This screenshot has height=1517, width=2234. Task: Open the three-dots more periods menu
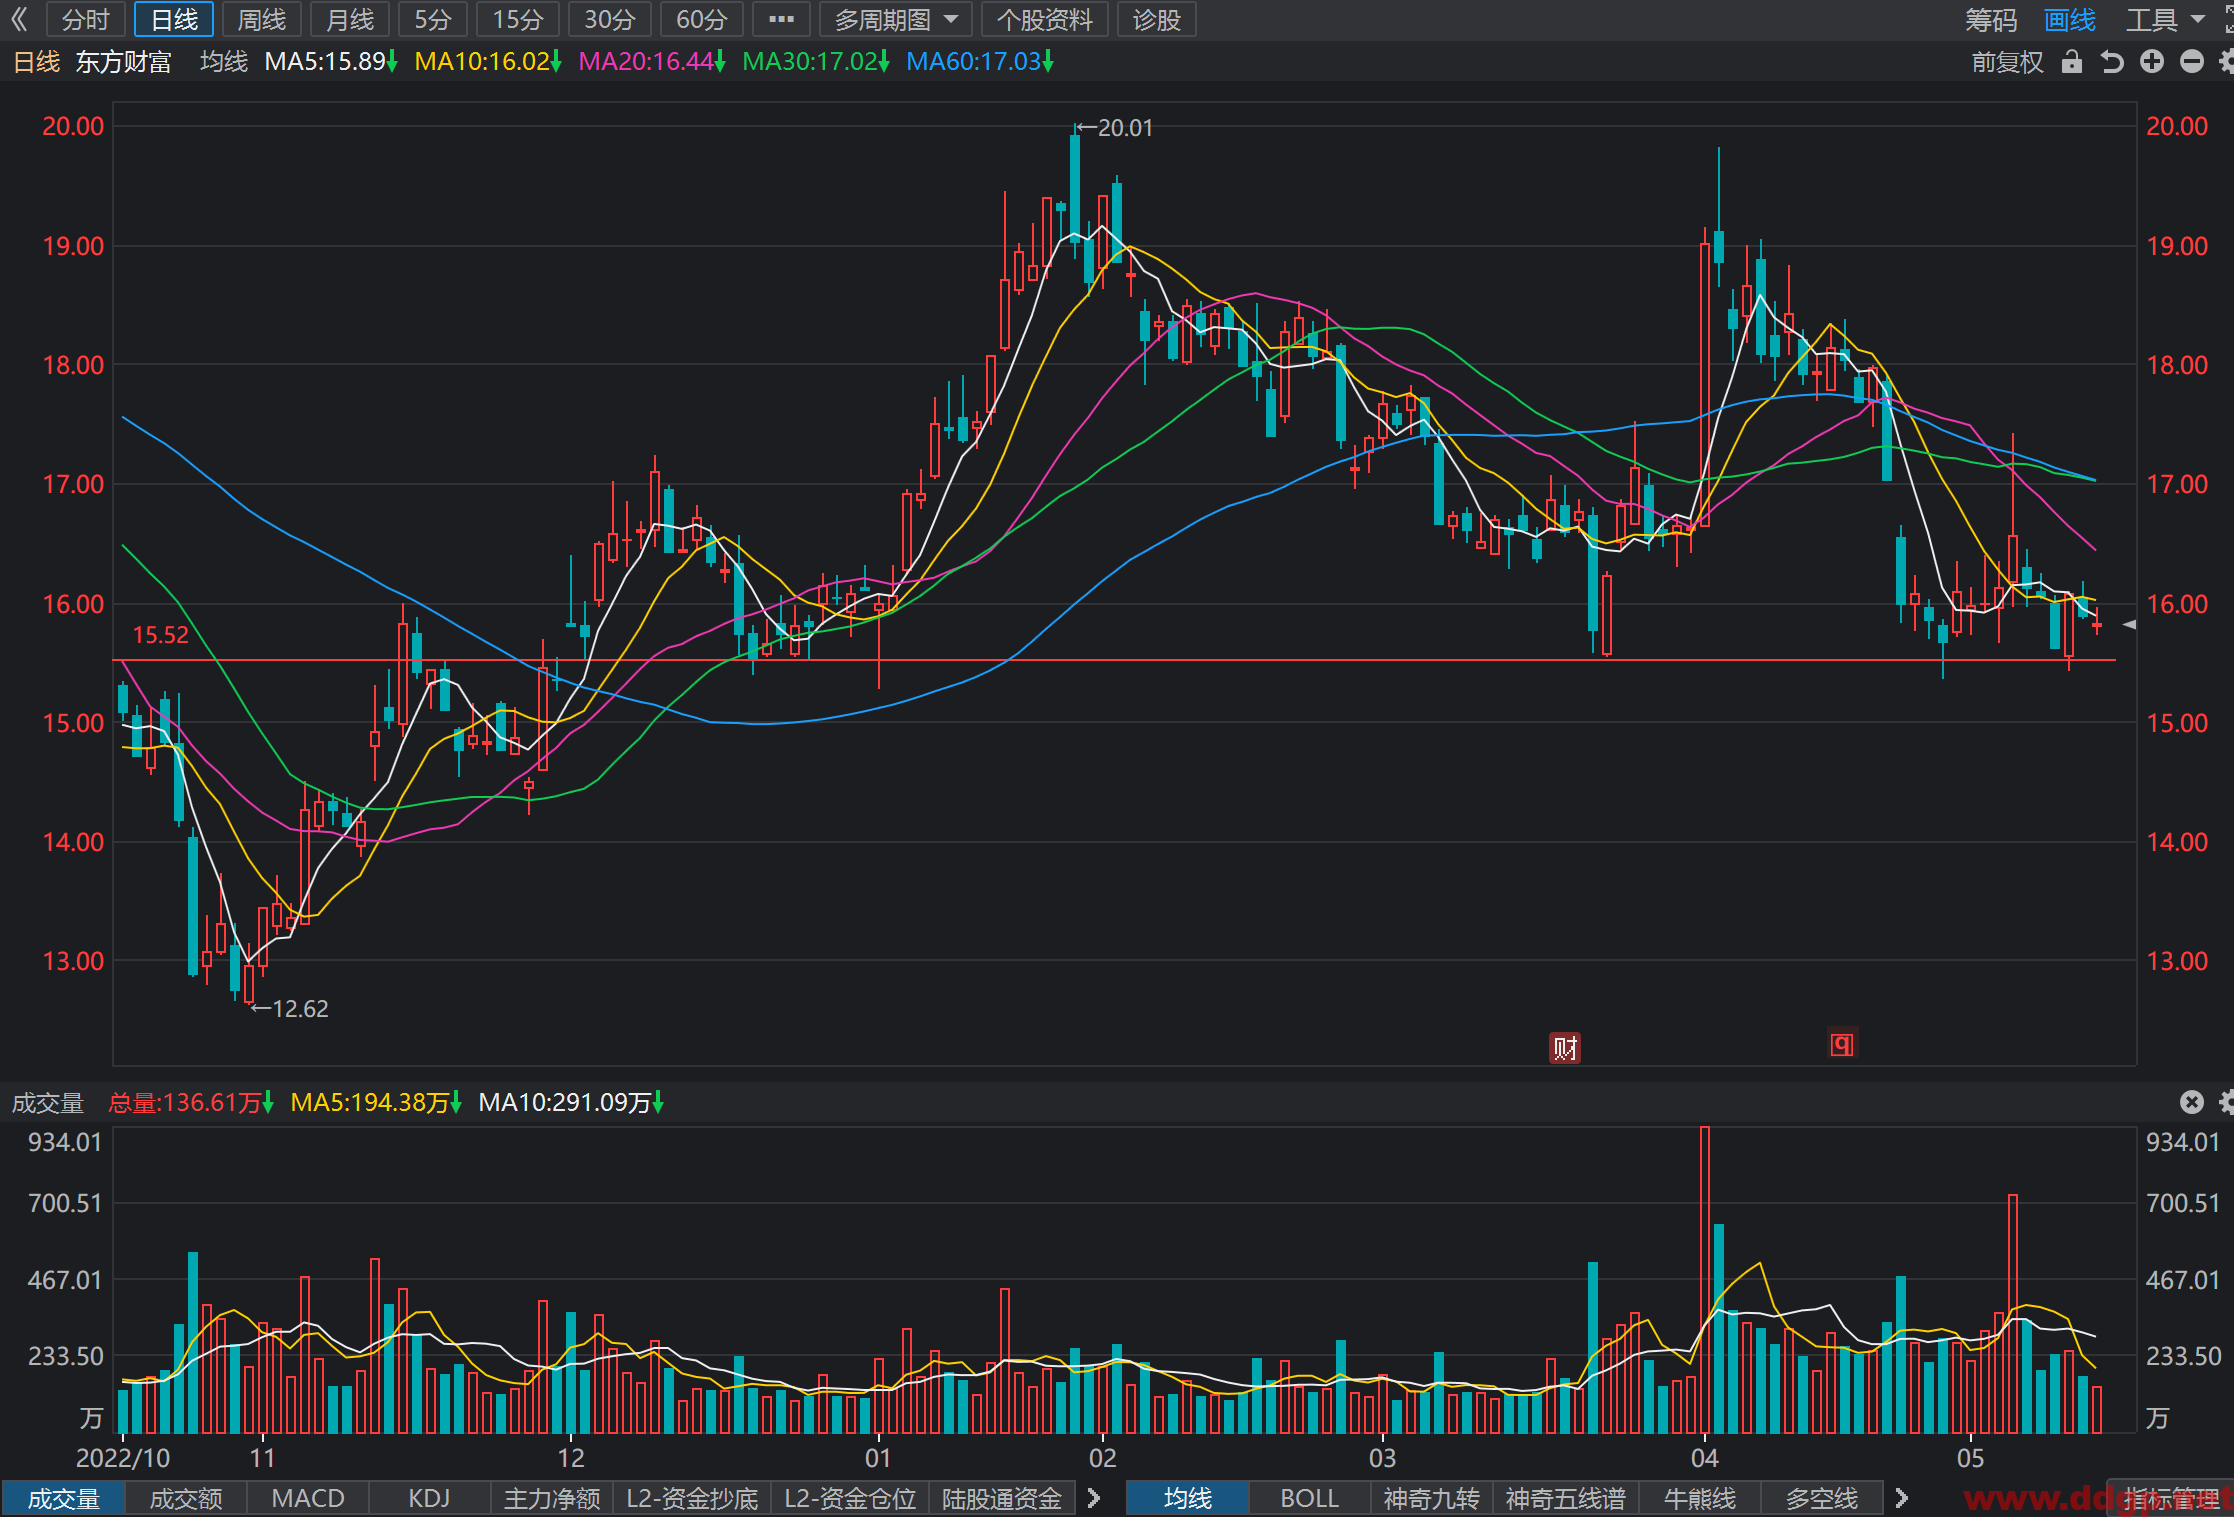[x=781, y=19]
